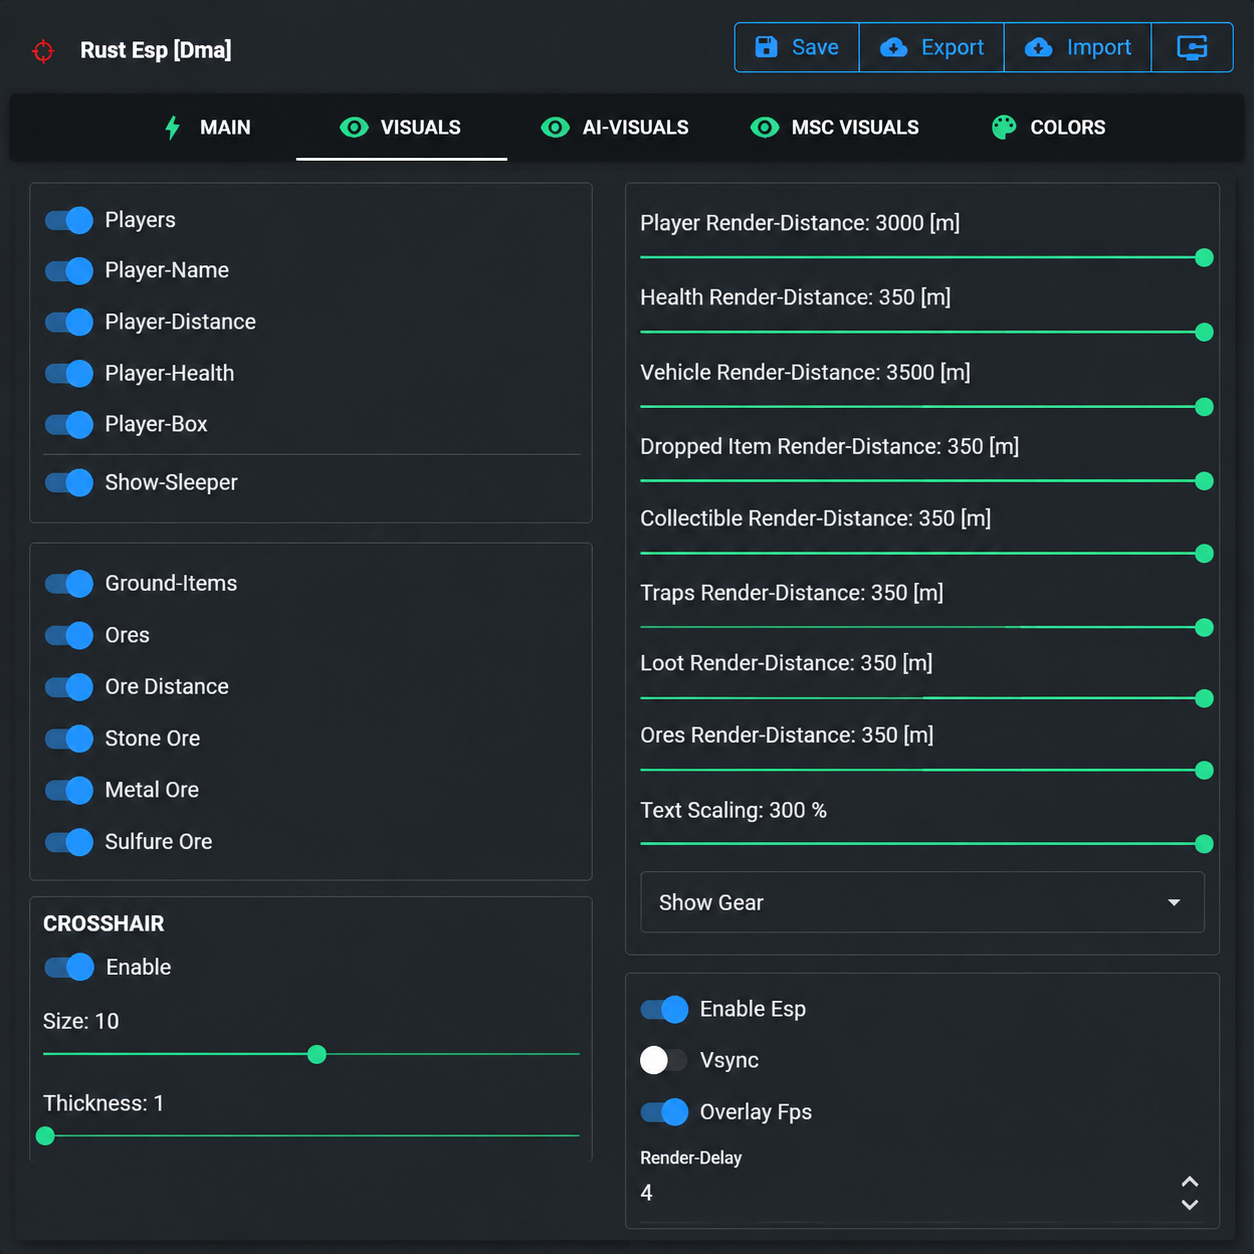This screenshot has height=1254, width=1254.
Task: Toggle crosshair Enable switch
Action: (x=69, y=967)
